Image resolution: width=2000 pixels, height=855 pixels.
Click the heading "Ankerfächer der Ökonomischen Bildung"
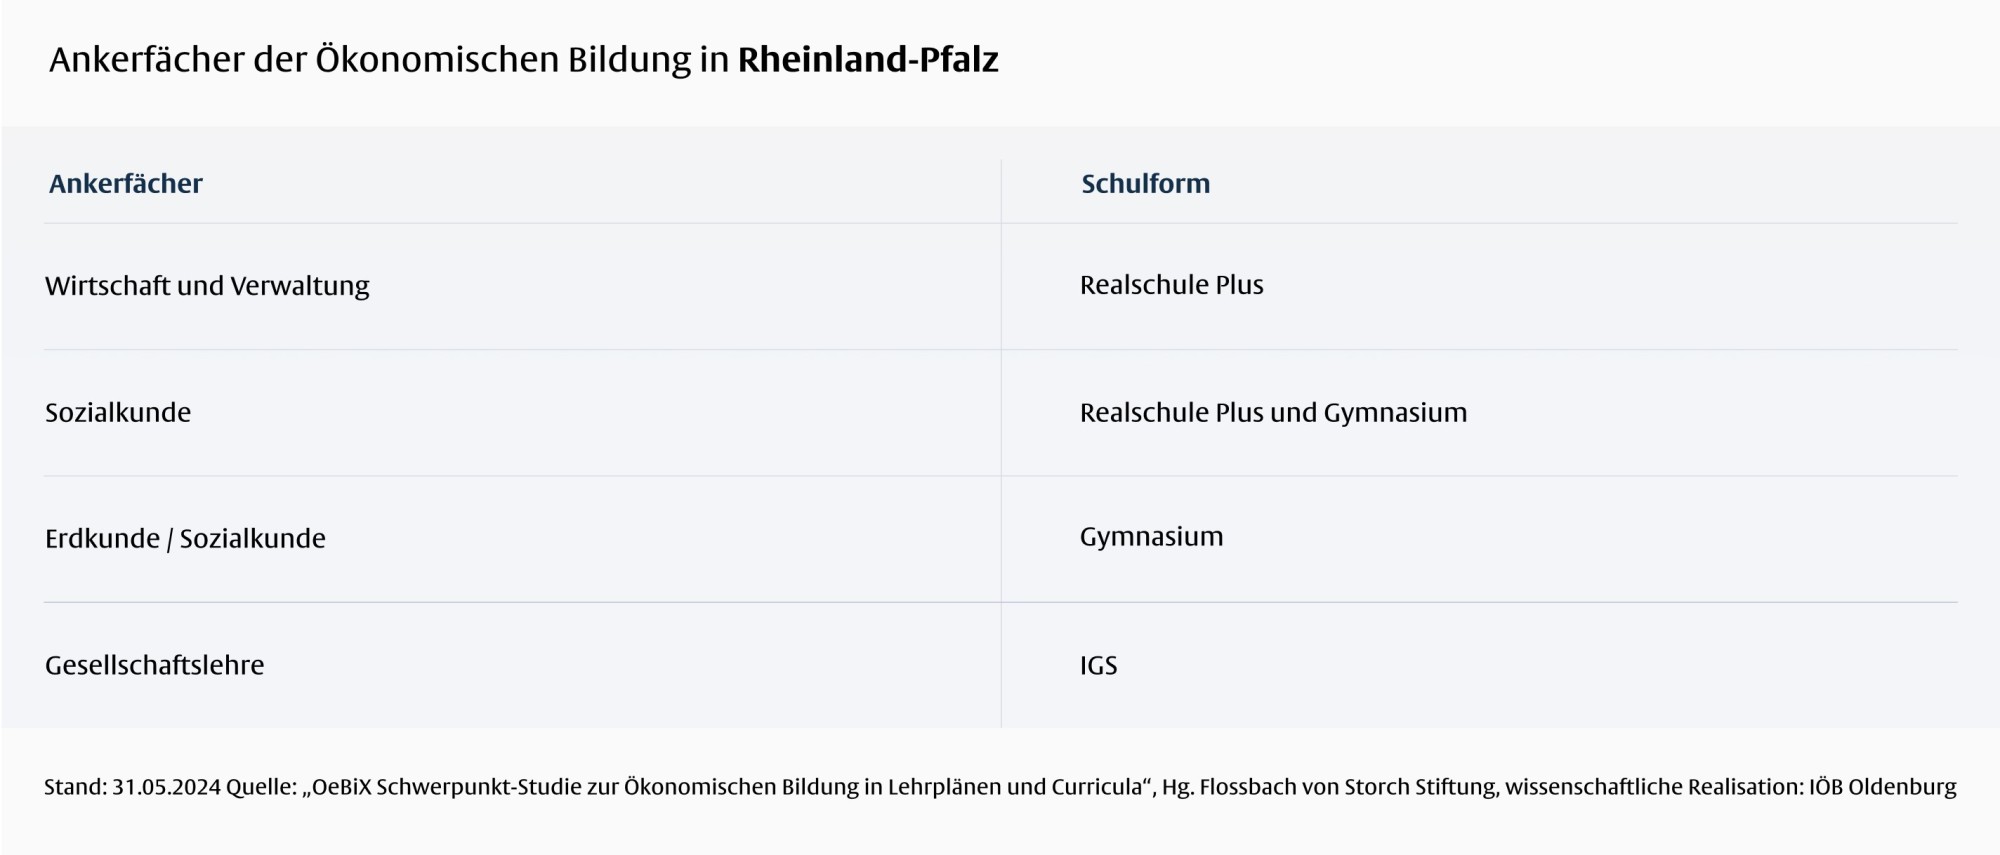(x=388, y=60)
